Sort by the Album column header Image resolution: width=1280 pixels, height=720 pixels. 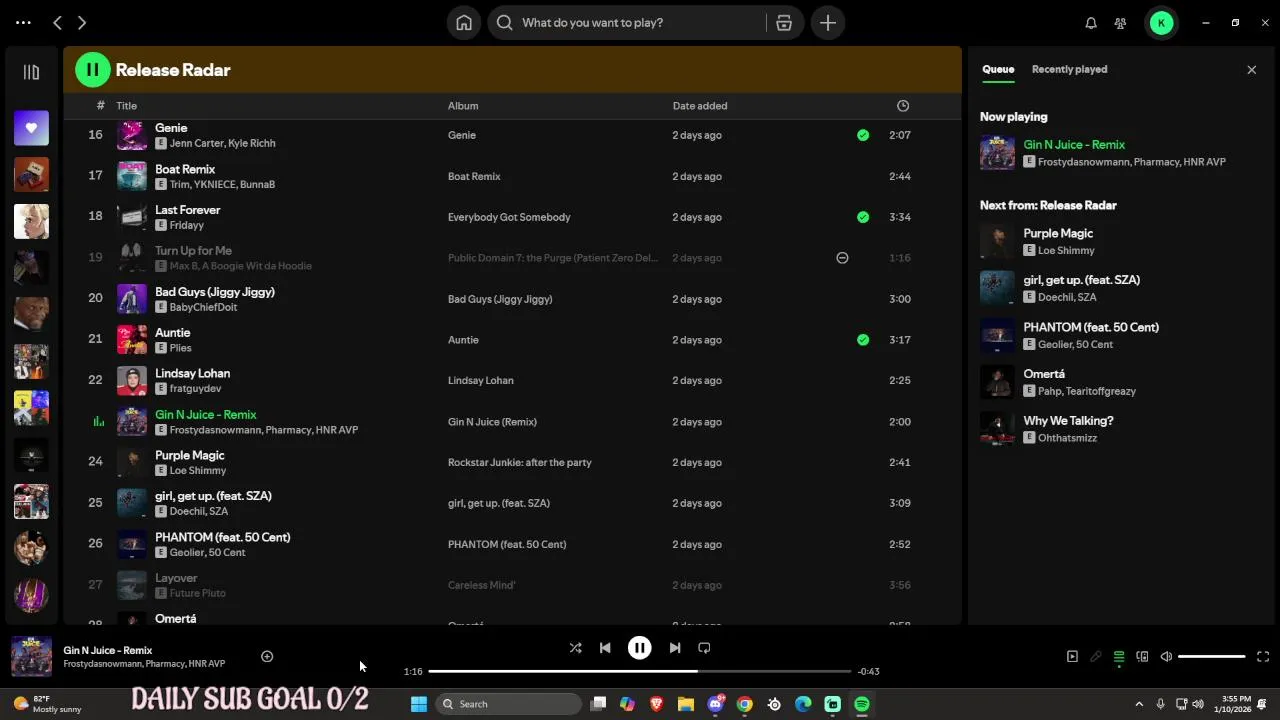coord(463,106)
